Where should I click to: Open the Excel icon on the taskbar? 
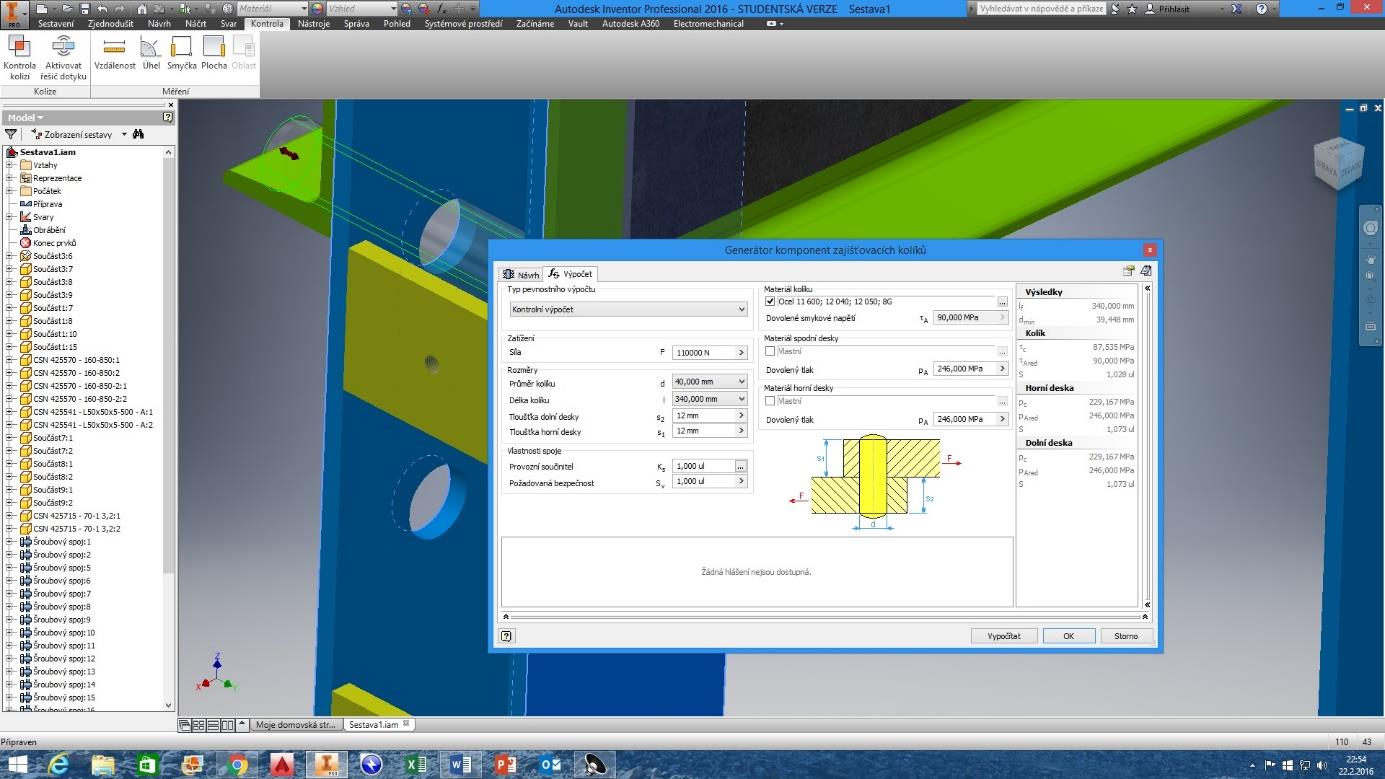[x=416, y=765]
